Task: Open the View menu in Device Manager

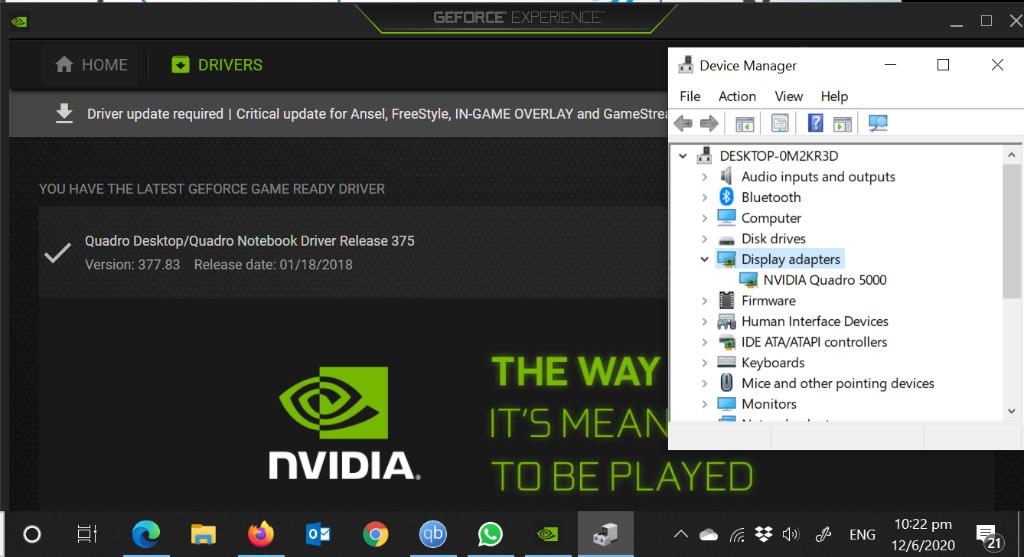Action: tap(788, 96)
